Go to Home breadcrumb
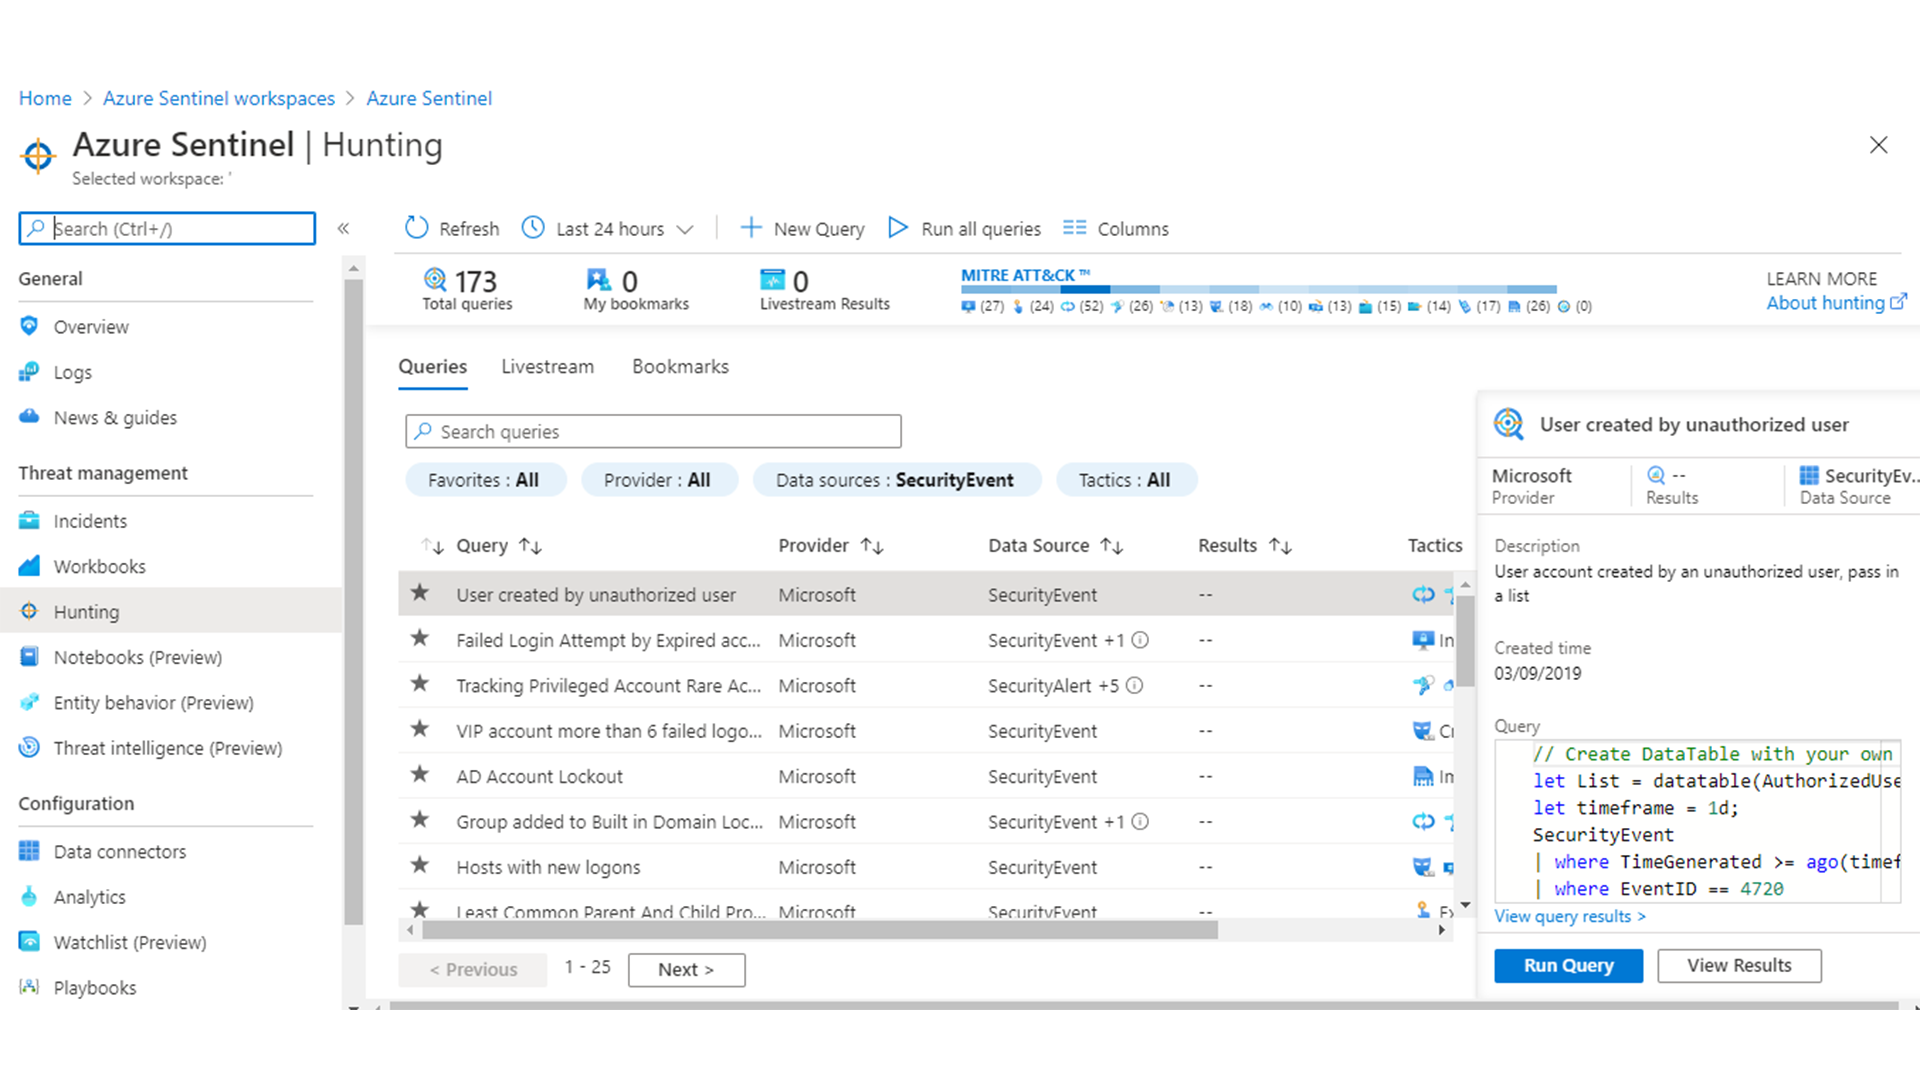Image resolution: width=1920 pixels, height=1080 pixels. coord(45,98)
